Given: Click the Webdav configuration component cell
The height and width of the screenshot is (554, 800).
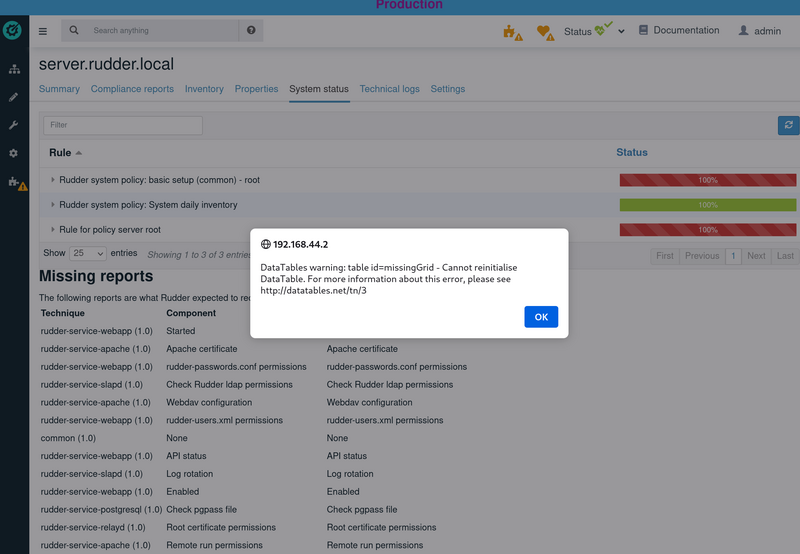Looking at the screenshot, I should pos(209,402).
